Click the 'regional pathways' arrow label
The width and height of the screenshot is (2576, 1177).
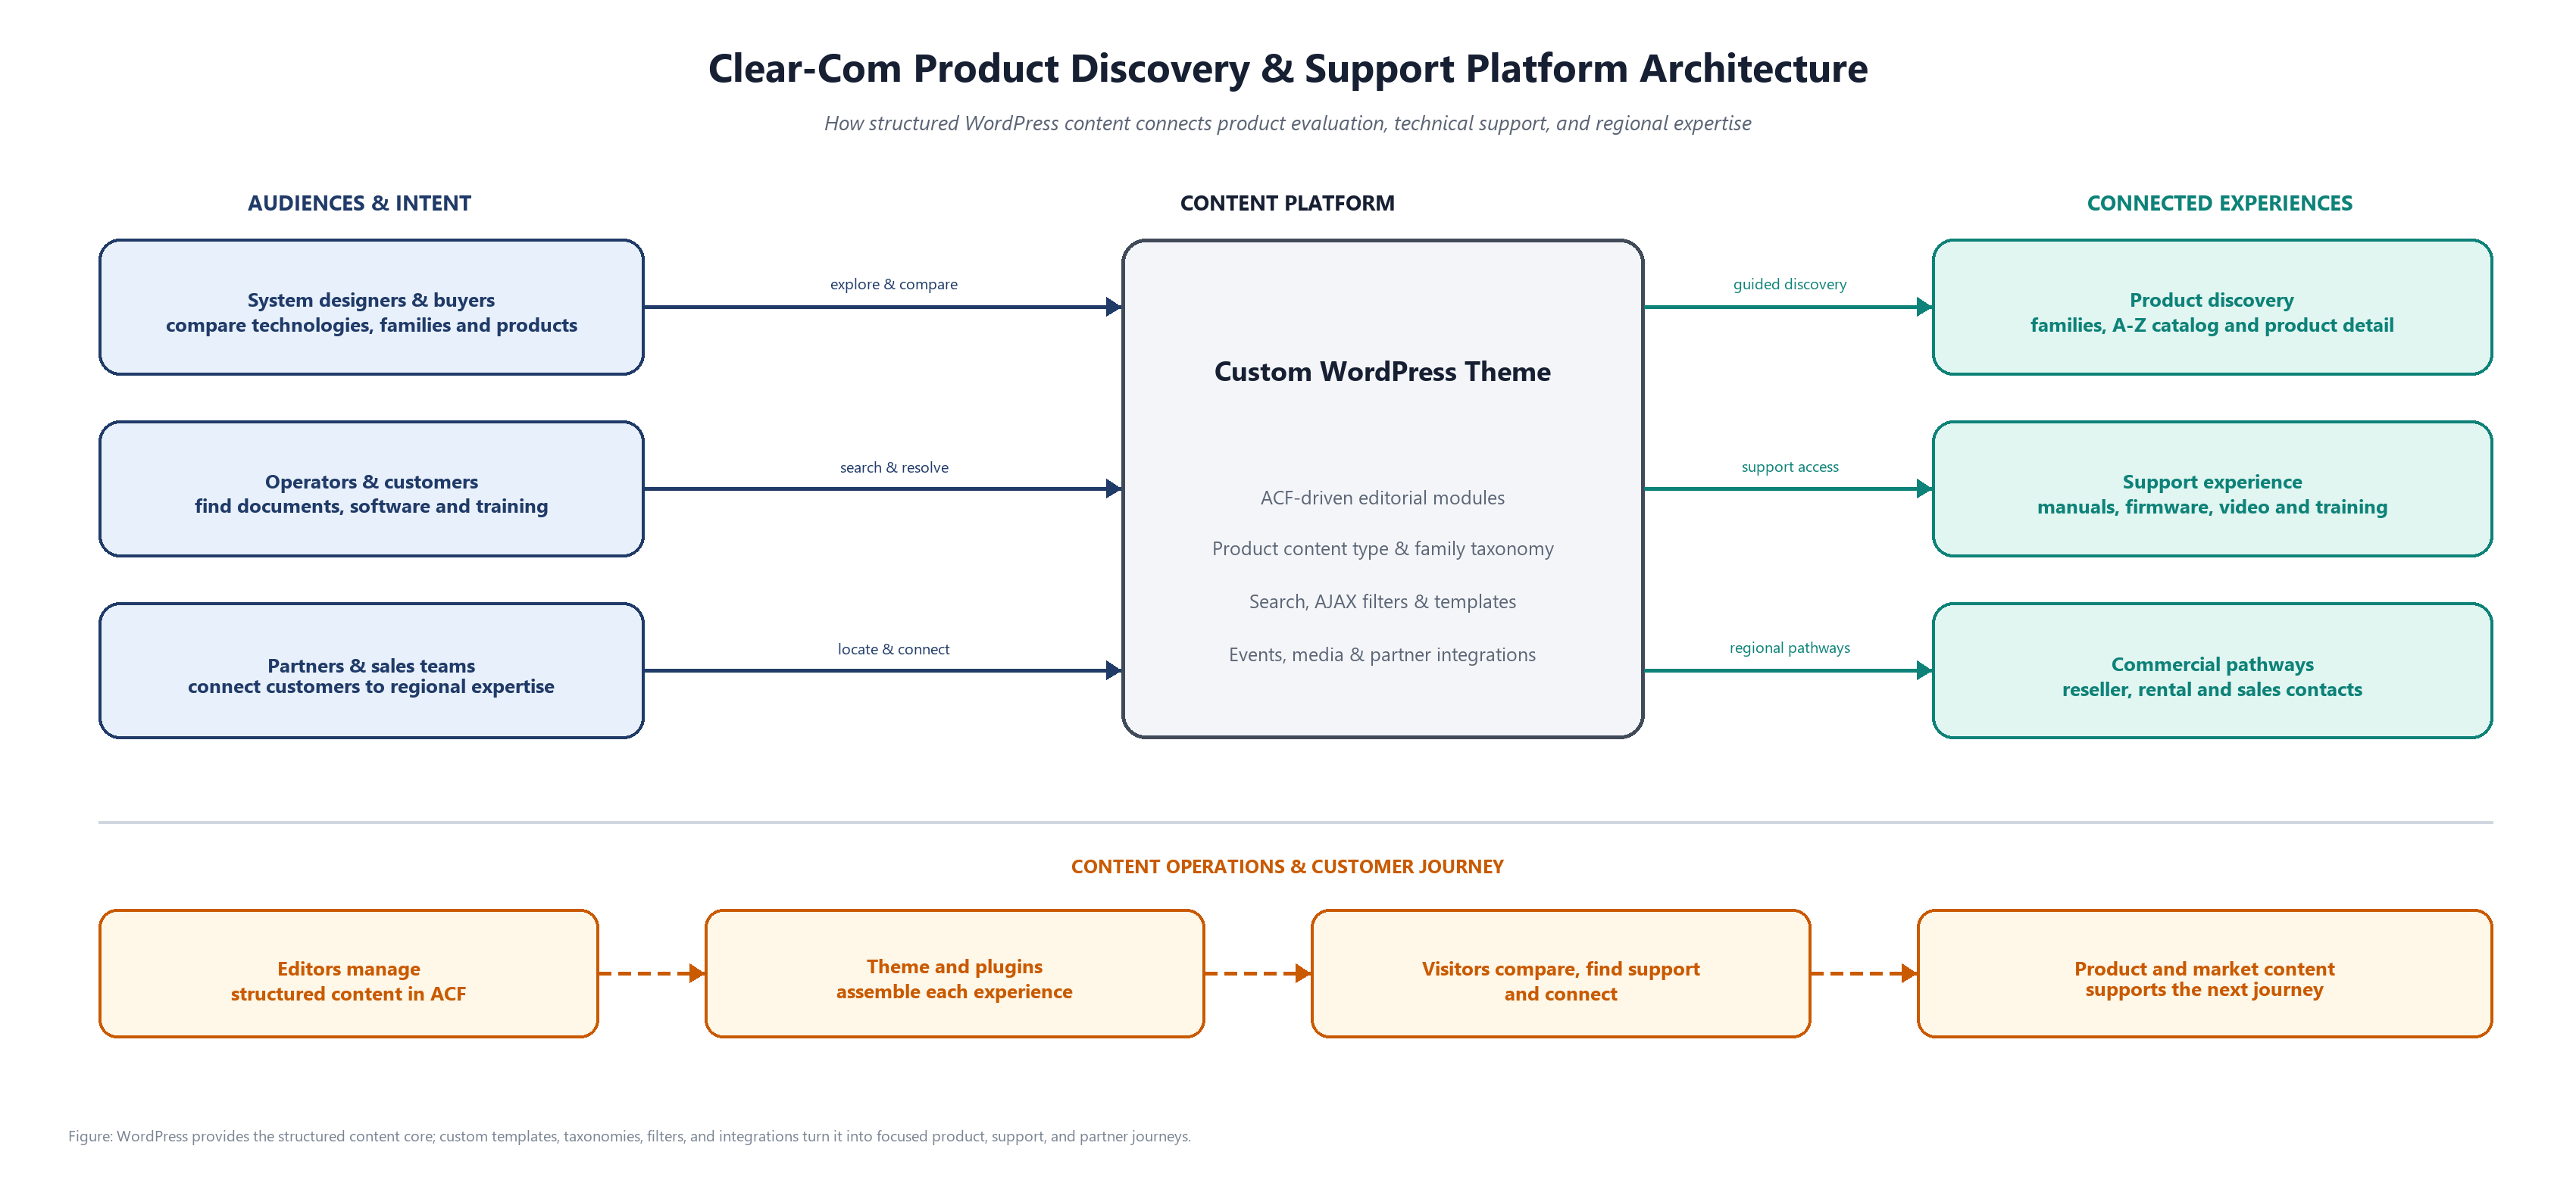(x=1789, y=648)
